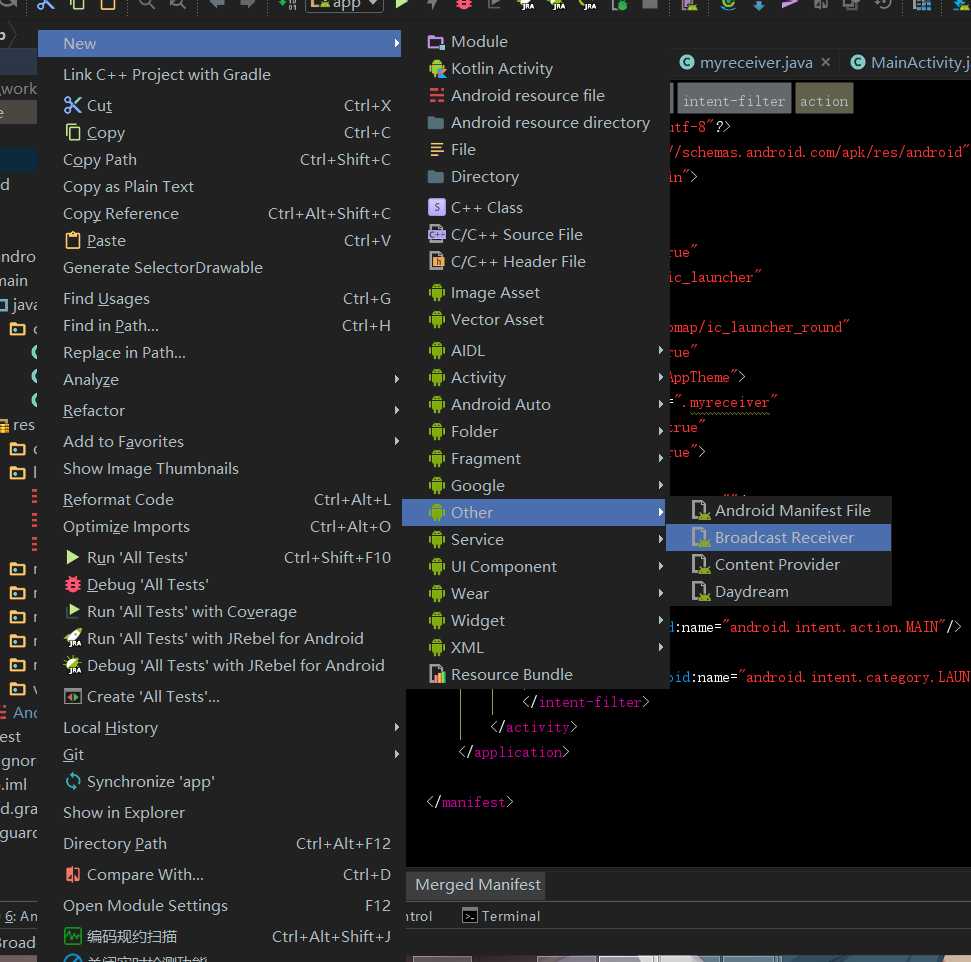Click the Module icon in the New menu
The width and height of the screenshot is (971, 962).
click(436, 42)
